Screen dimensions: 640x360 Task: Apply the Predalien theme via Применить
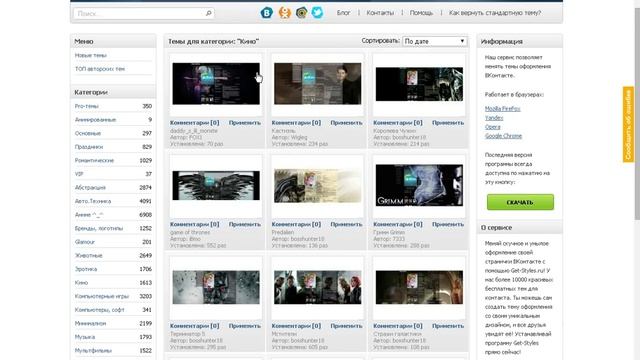coord(346,224)
